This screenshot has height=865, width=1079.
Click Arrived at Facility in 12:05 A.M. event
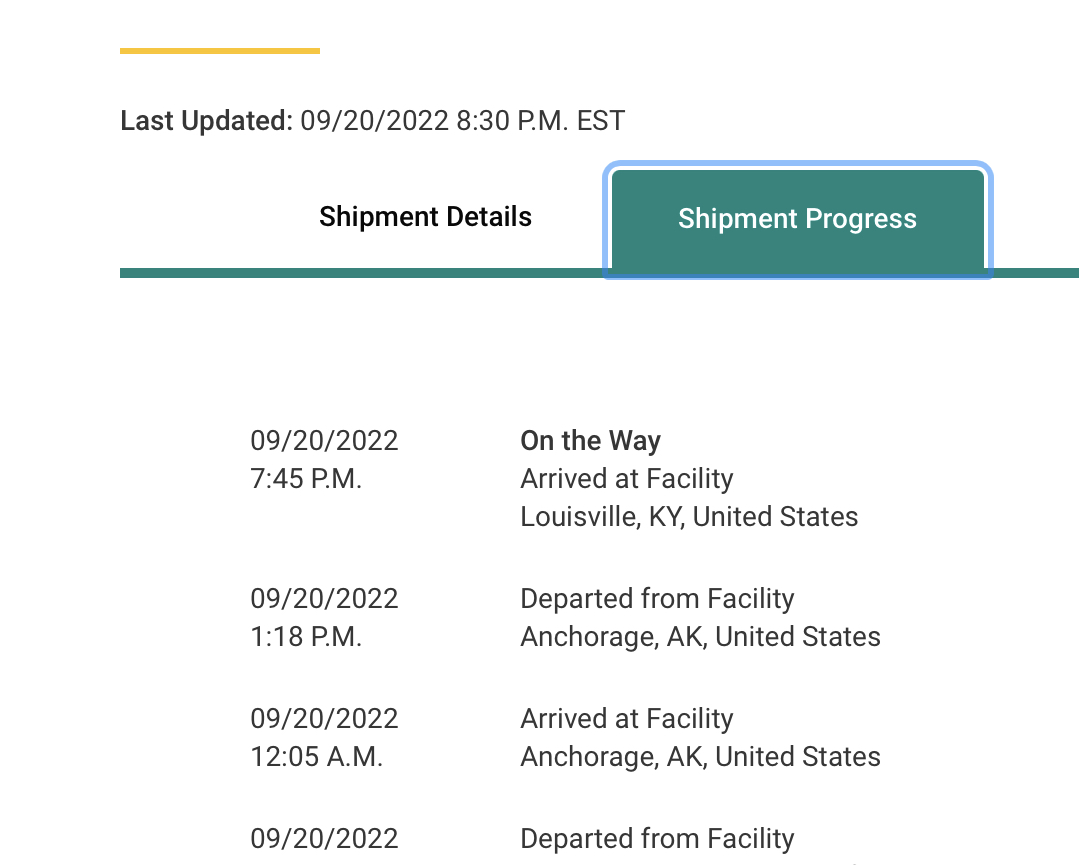(627, 719)
